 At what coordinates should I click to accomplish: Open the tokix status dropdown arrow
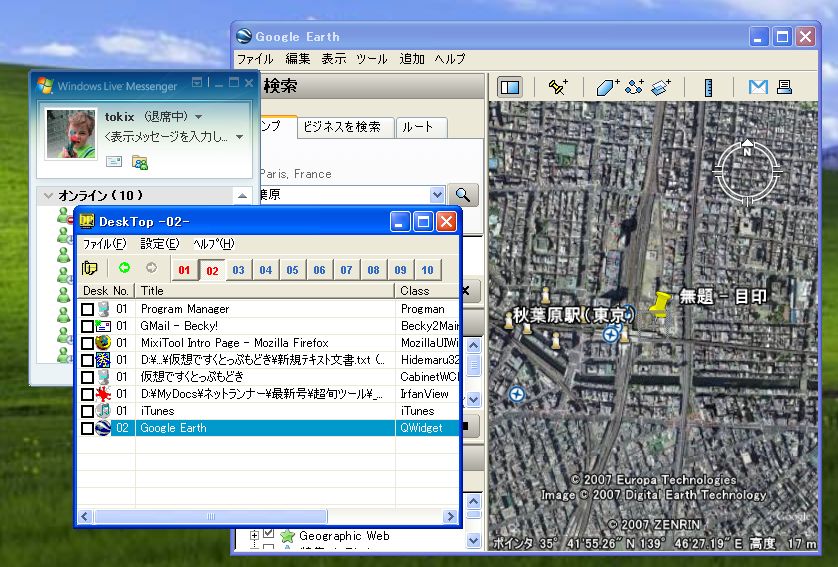point(199,116)
